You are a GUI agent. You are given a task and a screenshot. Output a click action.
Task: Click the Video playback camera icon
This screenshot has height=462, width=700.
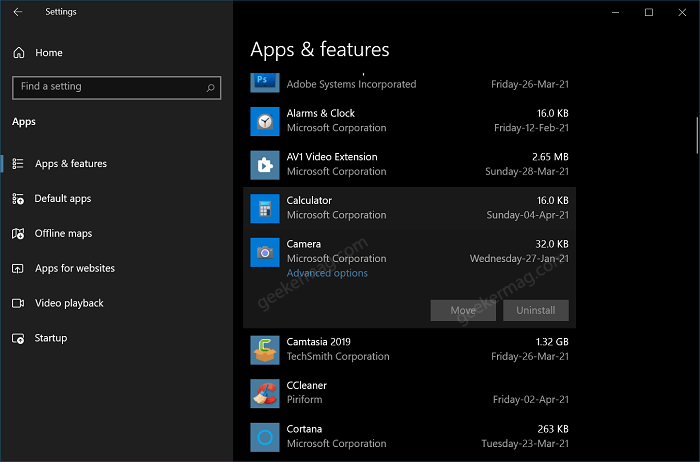coord(18,304)
